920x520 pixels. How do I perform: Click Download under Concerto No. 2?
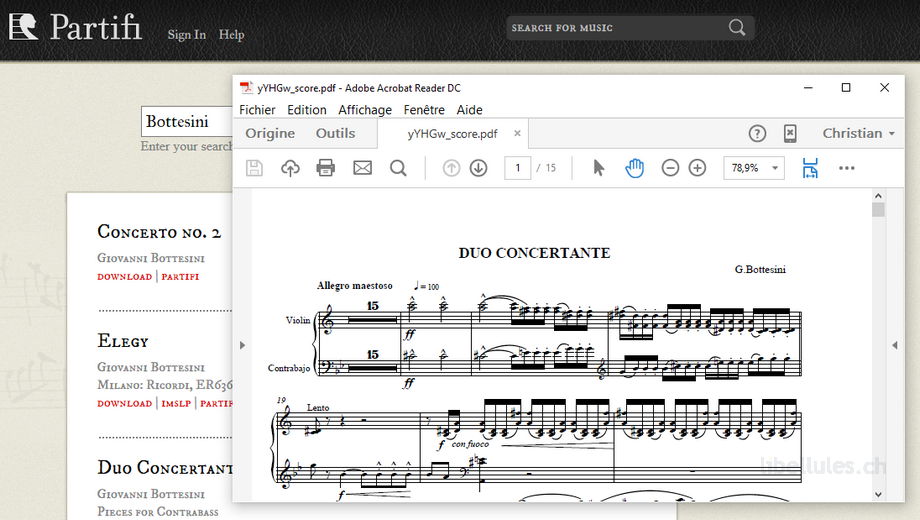tap(124, 276)
